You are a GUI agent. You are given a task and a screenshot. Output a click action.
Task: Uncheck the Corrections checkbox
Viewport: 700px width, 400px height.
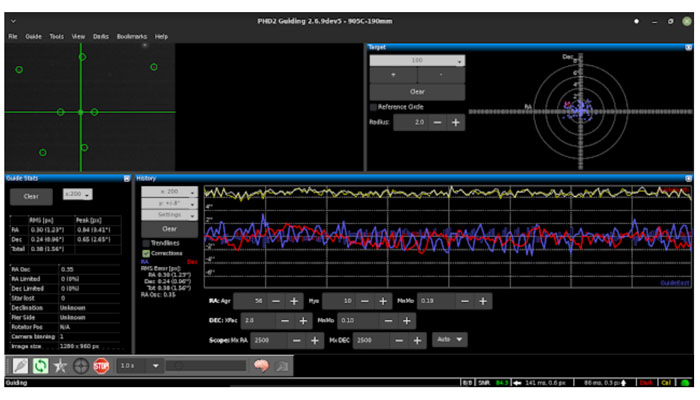[x=146, y=253]
